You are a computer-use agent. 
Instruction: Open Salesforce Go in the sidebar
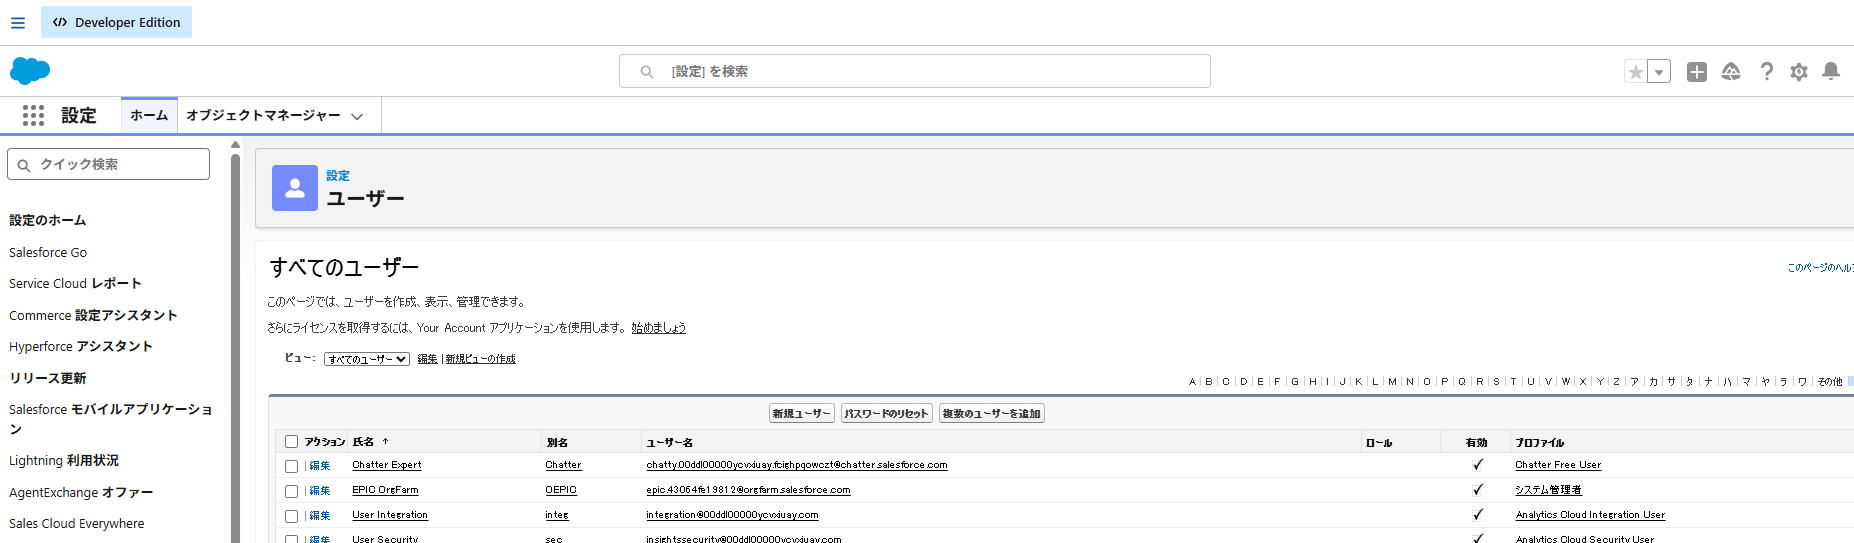[x=48, y=252]
